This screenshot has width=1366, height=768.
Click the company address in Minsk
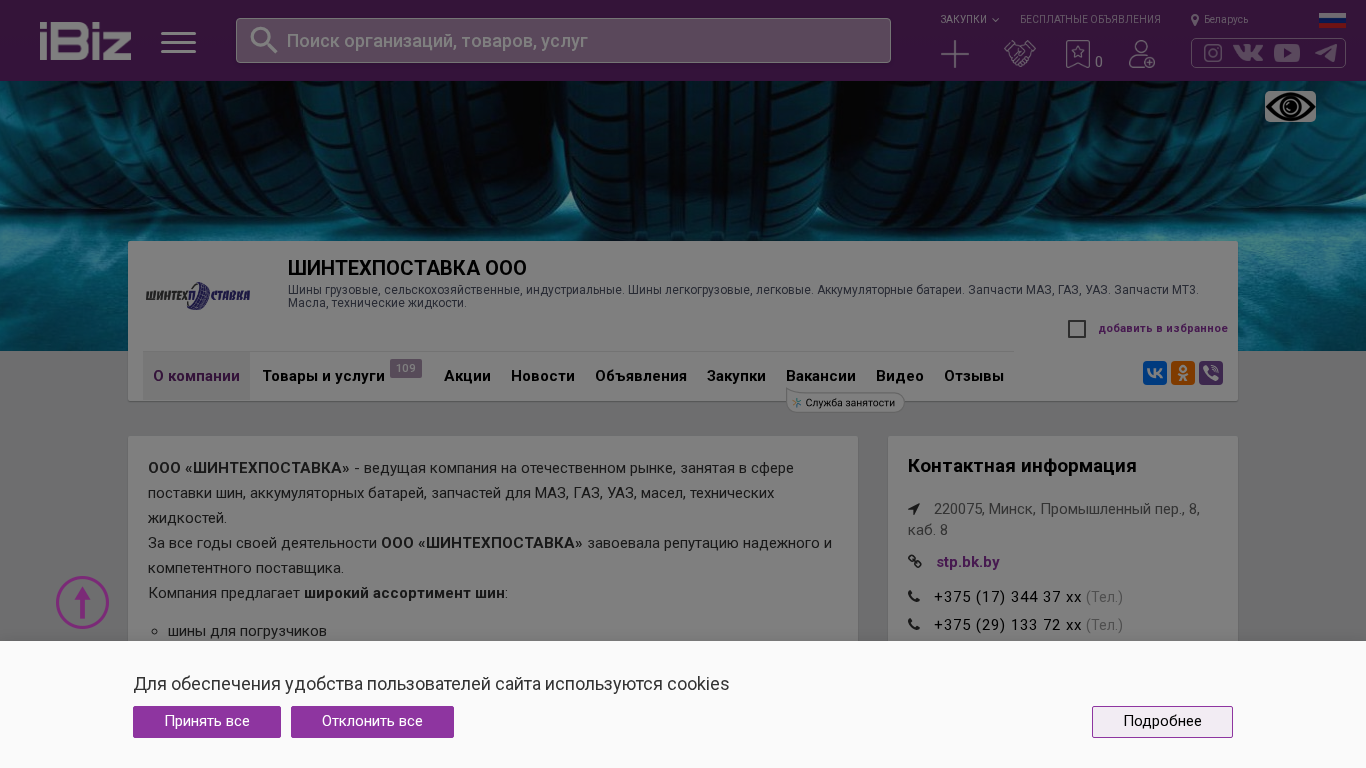point(1054,519)
